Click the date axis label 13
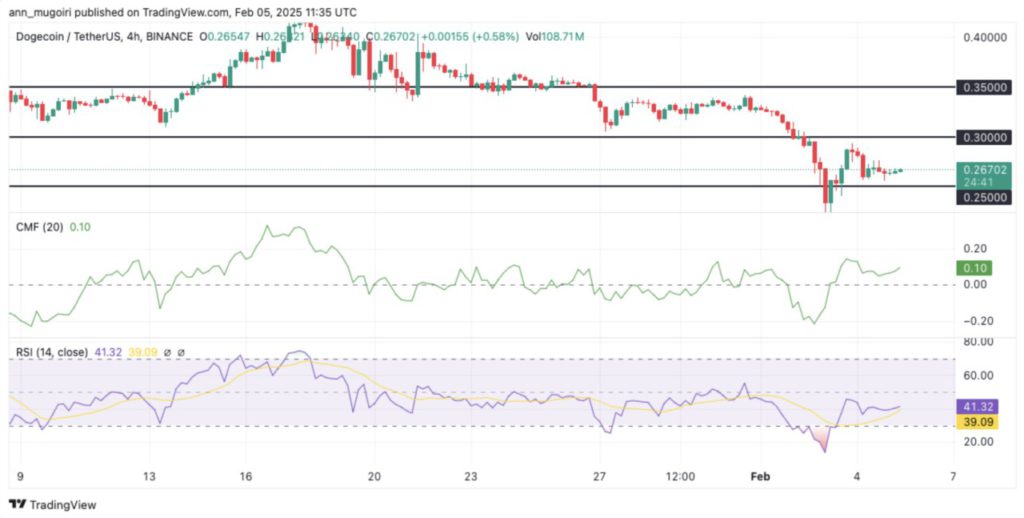The height and width of the screenshot is (518, 1024). pos(150,477)
